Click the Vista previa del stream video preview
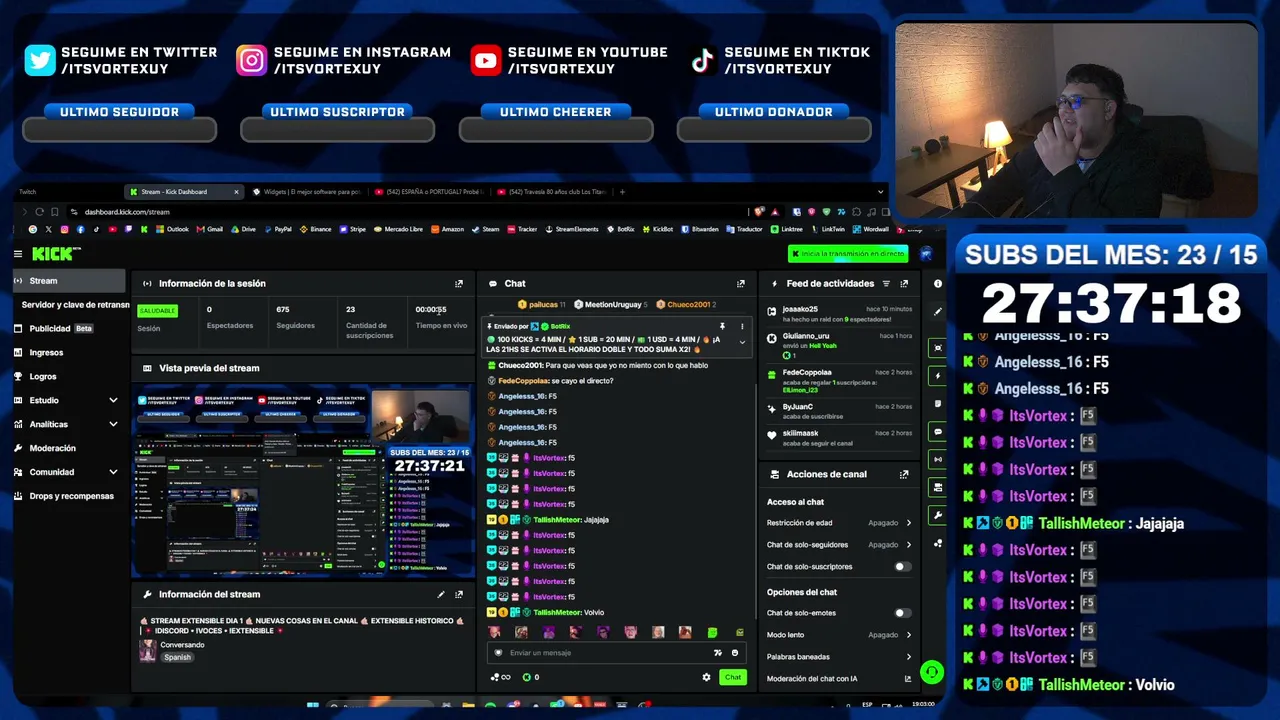The height and width of the screenshot is (720, 1280). pos(303,482)
